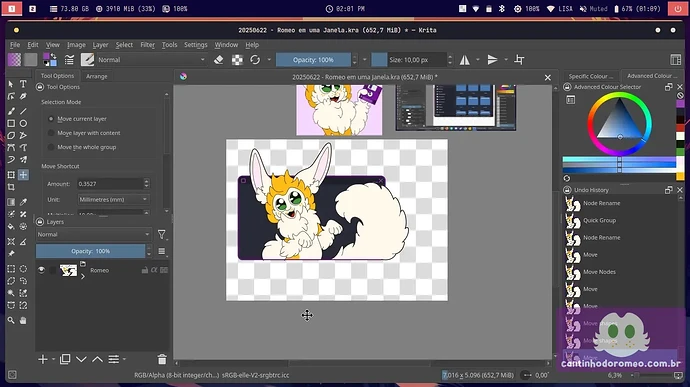Viewport: 690px width, 387px height.
Task: Toggle the eraser mode icon
Action: 218,60
